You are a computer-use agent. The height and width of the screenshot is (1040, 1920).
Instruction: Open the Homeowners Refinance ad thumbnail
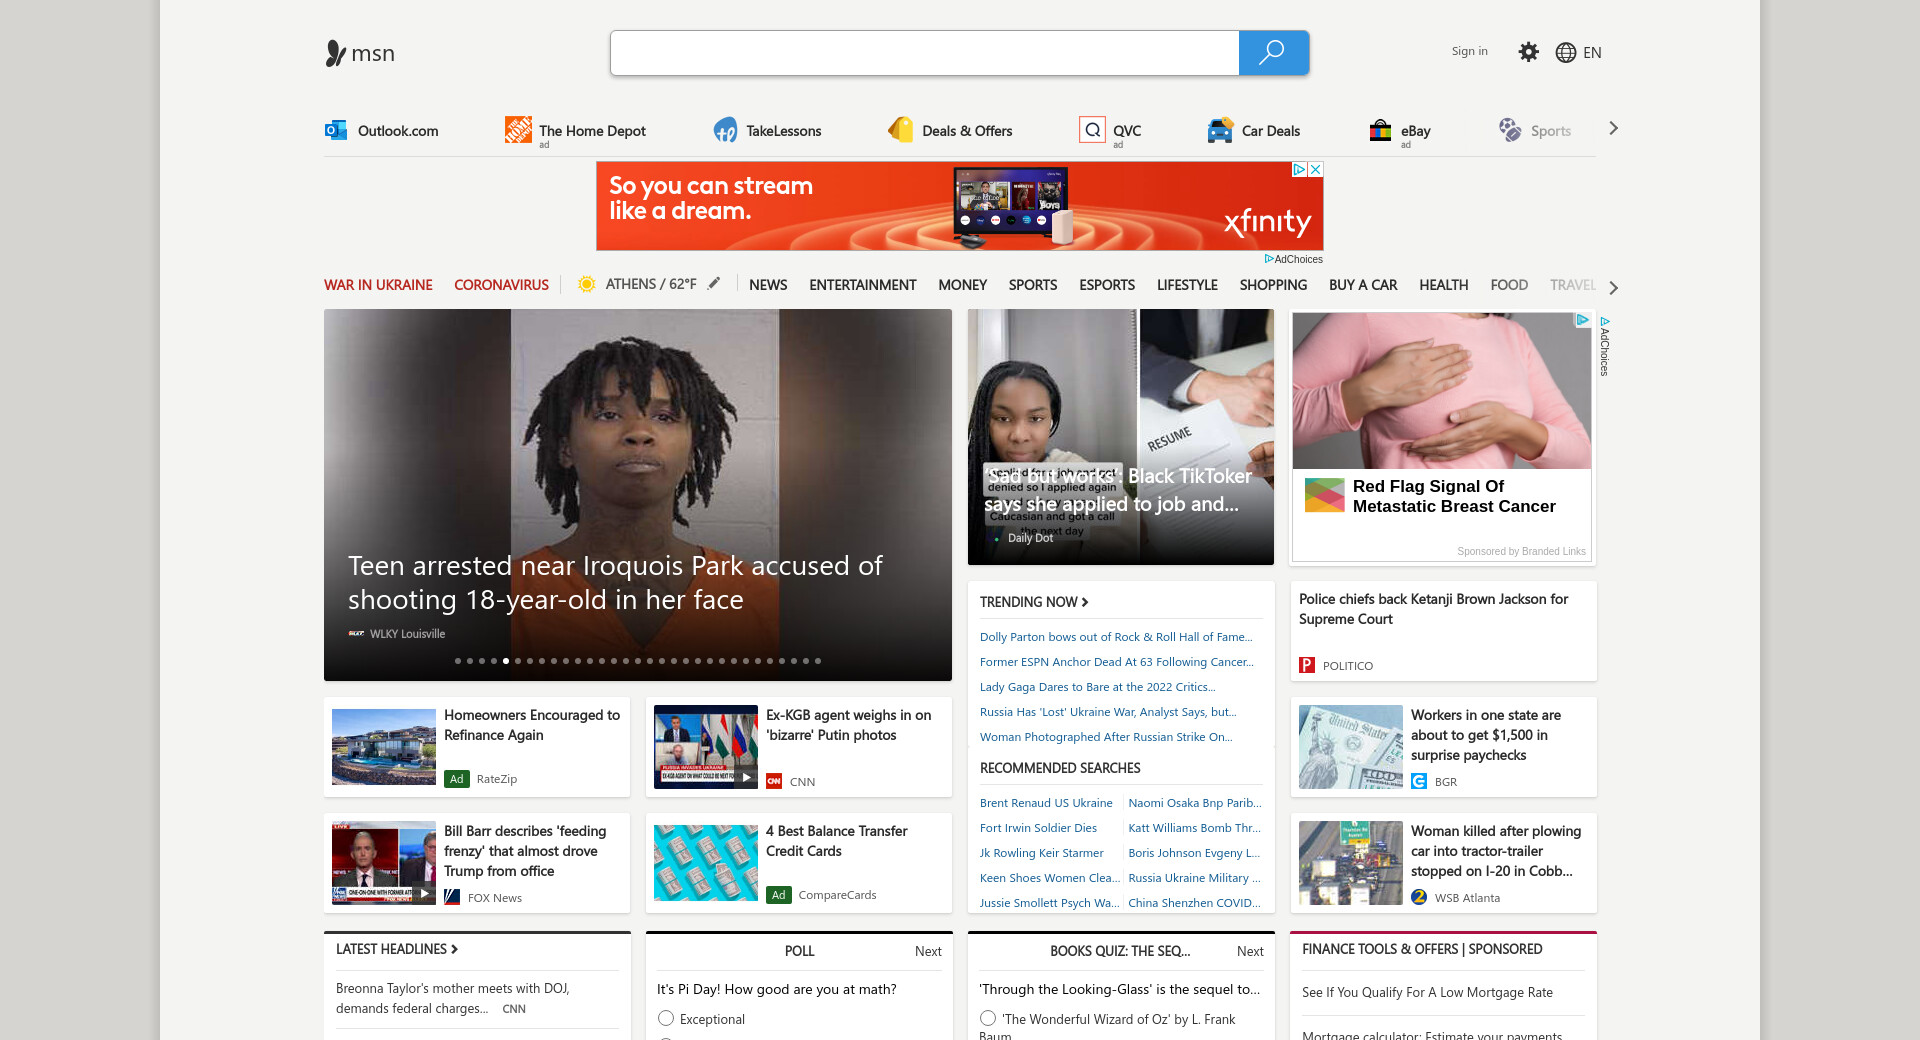pyautogui.click(x=384, y=747)
